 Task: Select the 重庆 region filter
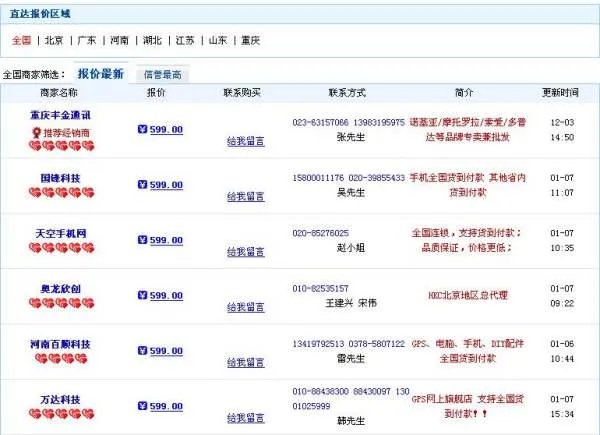251,40
